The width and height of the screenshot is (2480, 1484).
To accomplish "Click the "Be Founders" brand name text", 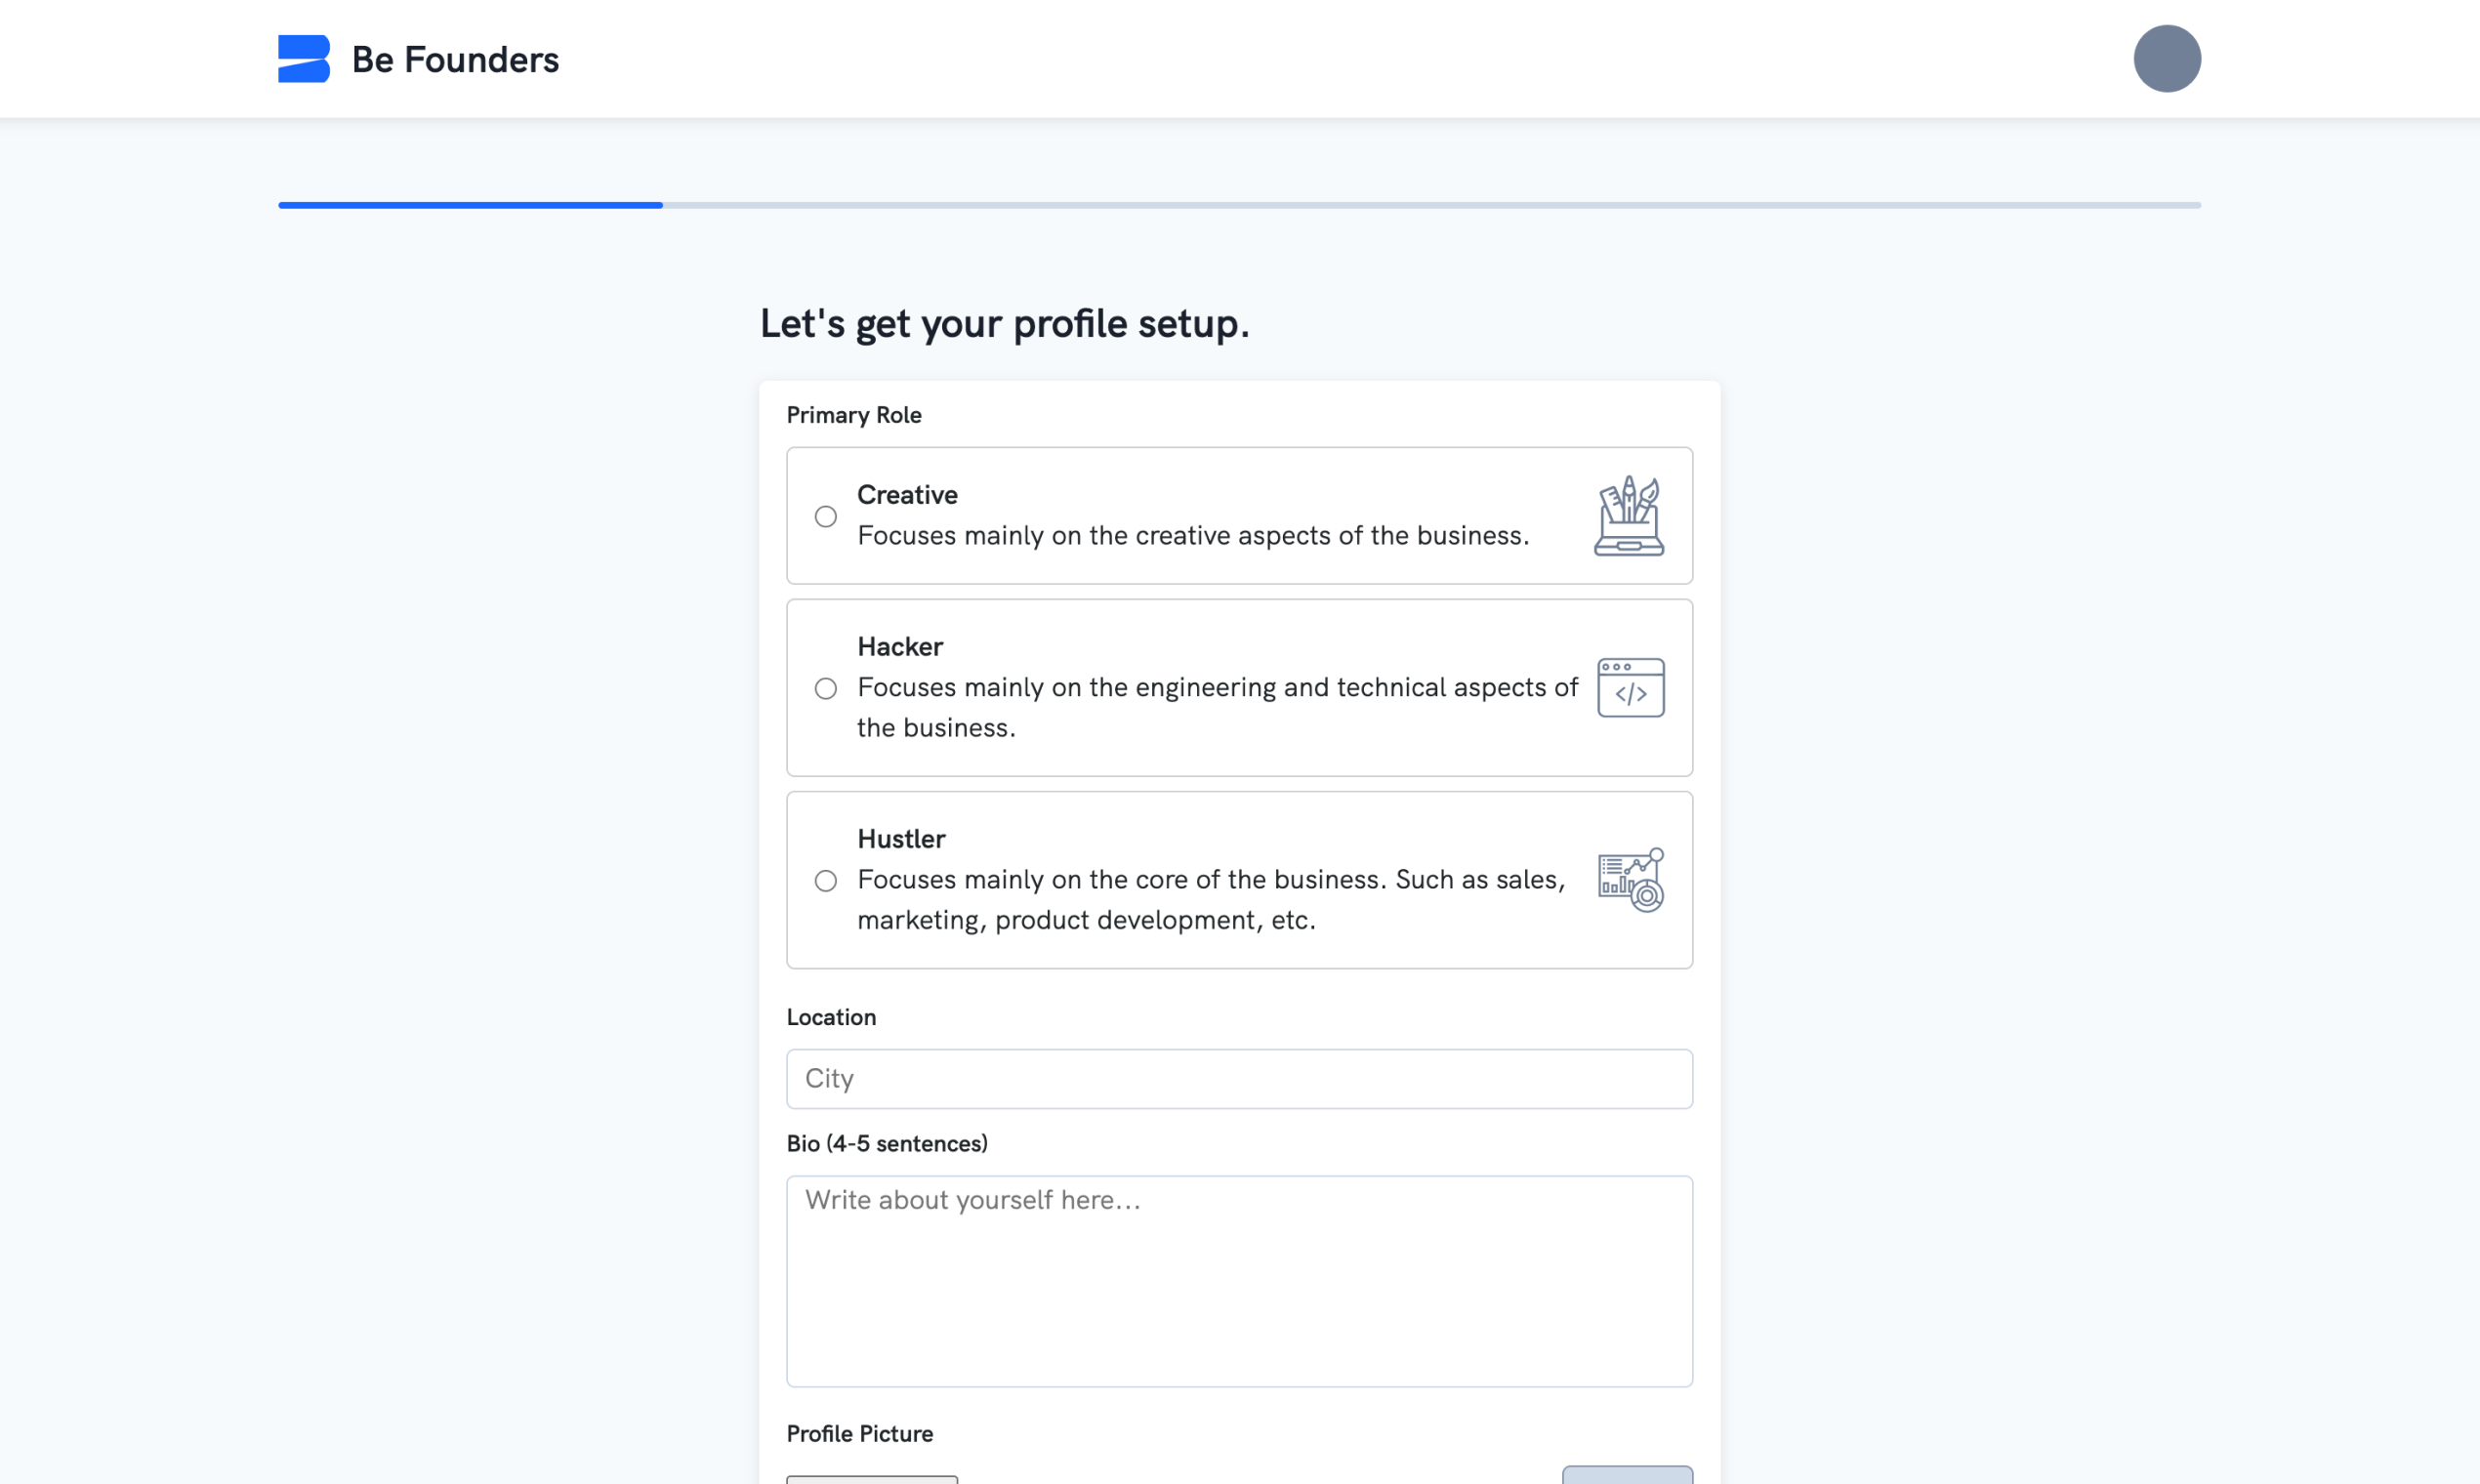I will pyautogui.click(x=455, y=60).
